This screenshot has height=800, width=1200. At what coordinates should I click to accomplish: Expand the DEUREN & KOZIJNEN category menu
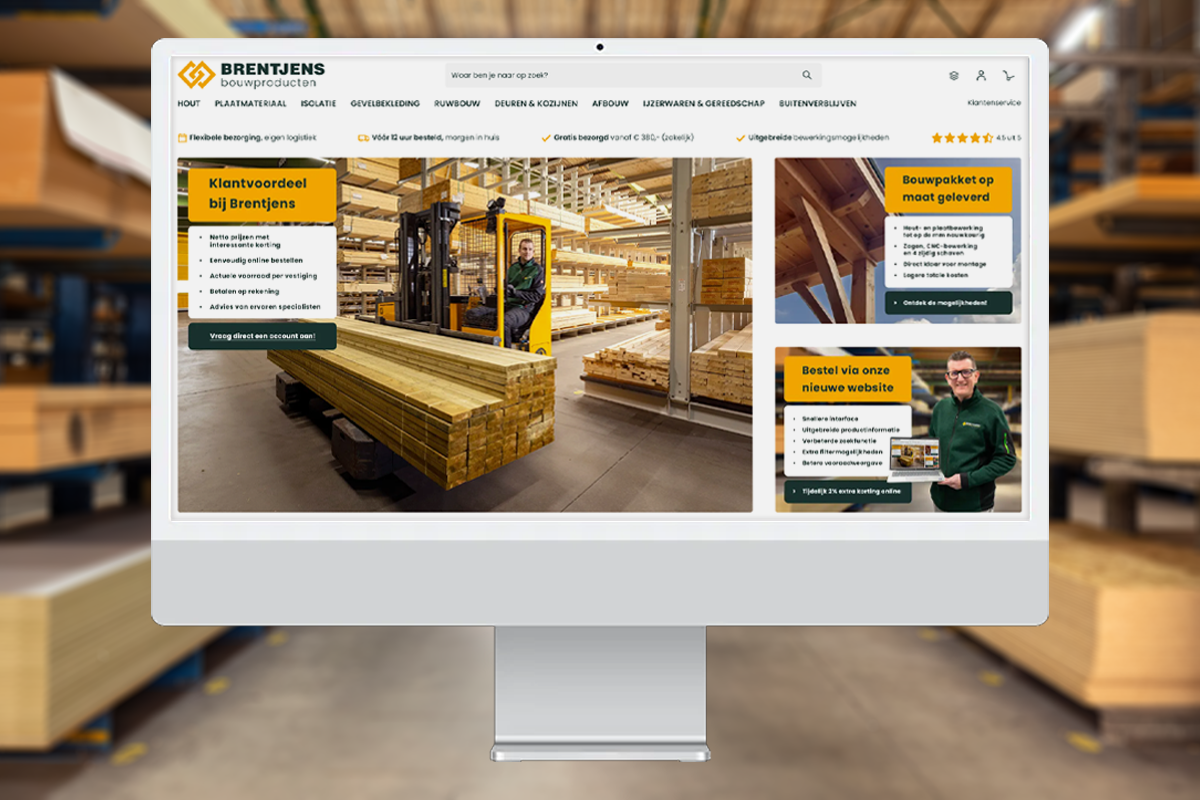(536, 103)
